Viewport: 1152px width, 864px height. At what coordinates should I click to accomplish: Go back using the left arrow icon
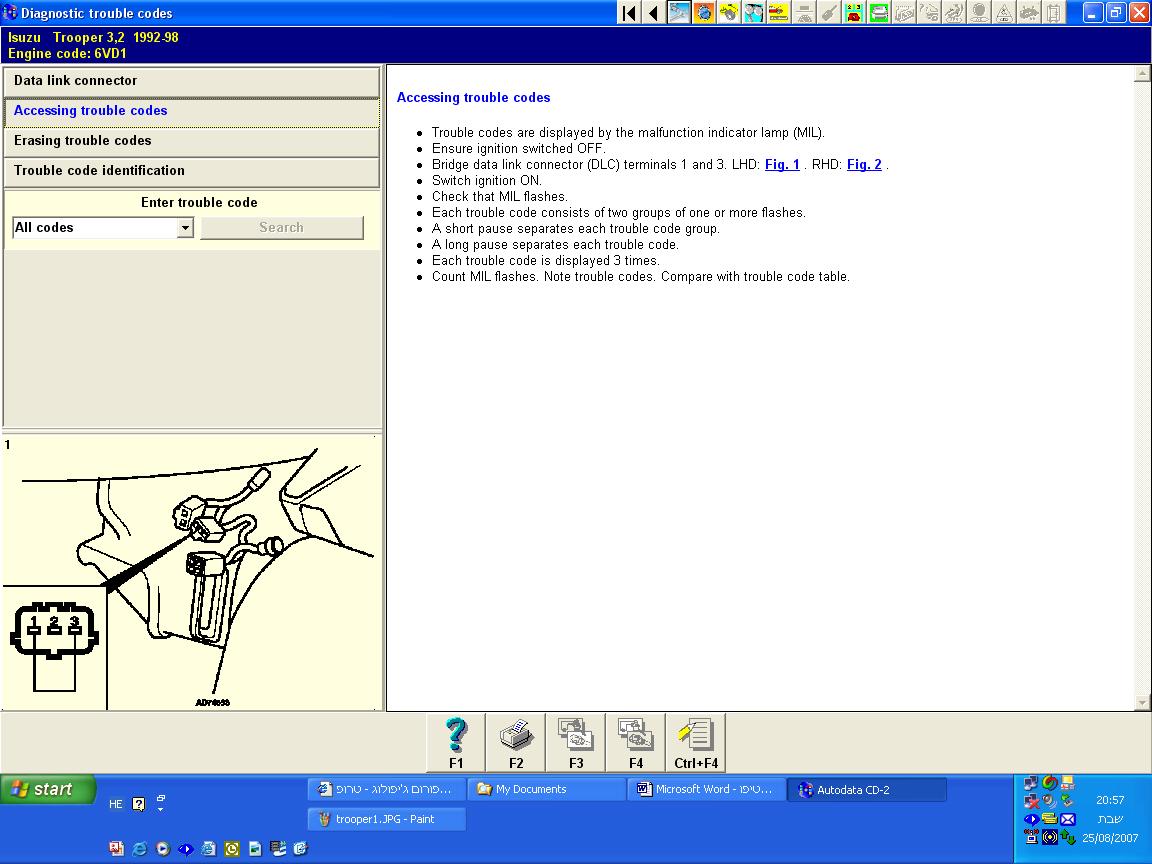pyautogui.click(x=653, y=13)
